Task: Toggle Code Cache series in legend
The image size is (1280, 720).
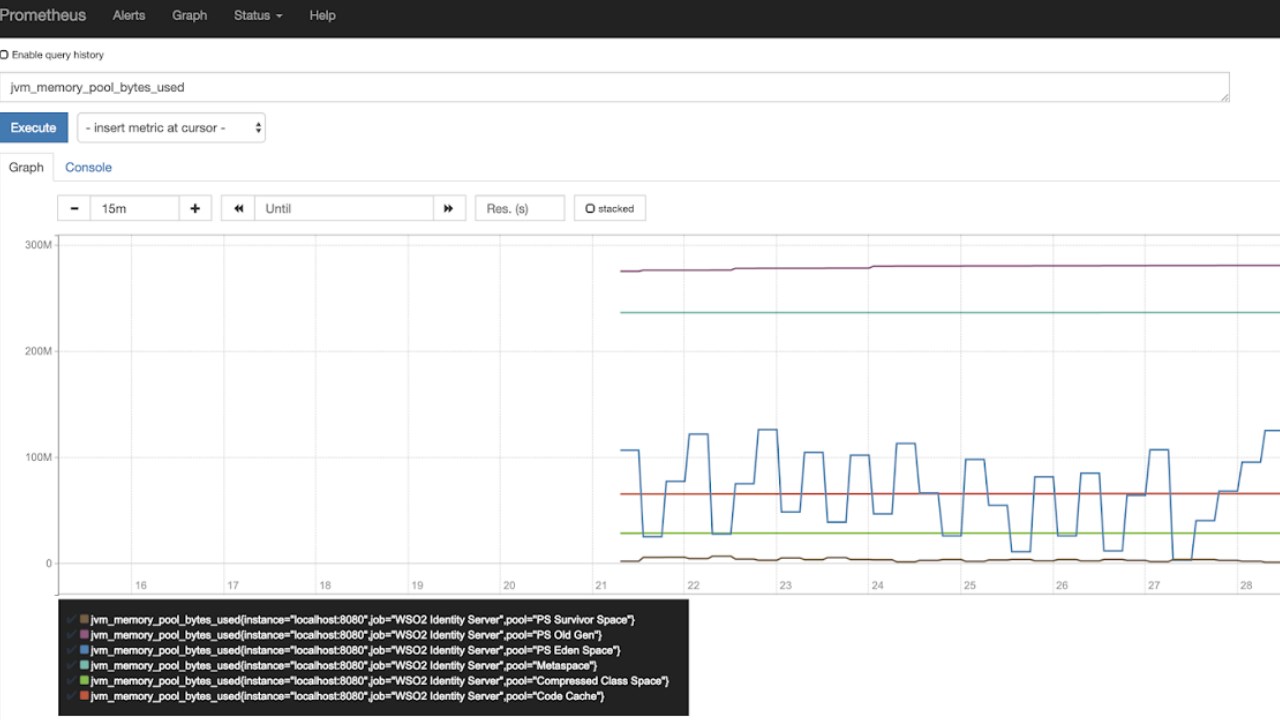Action: coord(347,696)
